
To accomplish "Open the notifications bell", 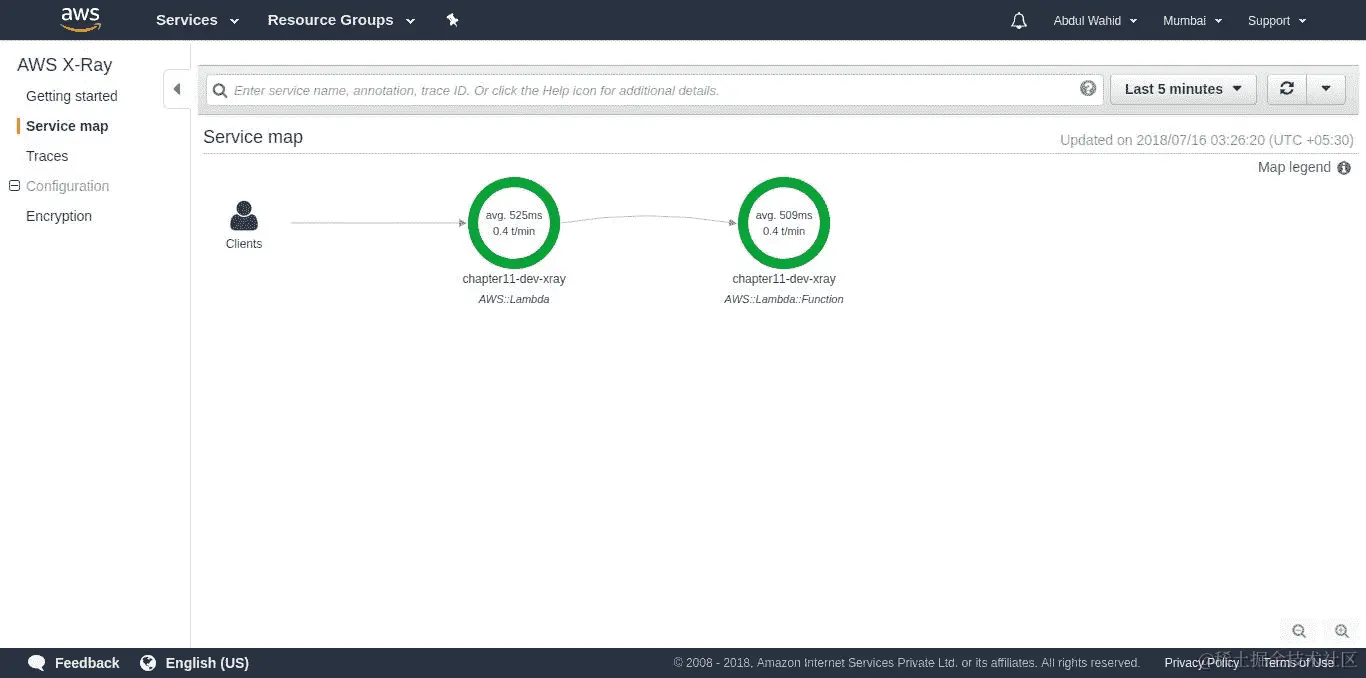I will pyautogui.click(x=1019, y=20).
